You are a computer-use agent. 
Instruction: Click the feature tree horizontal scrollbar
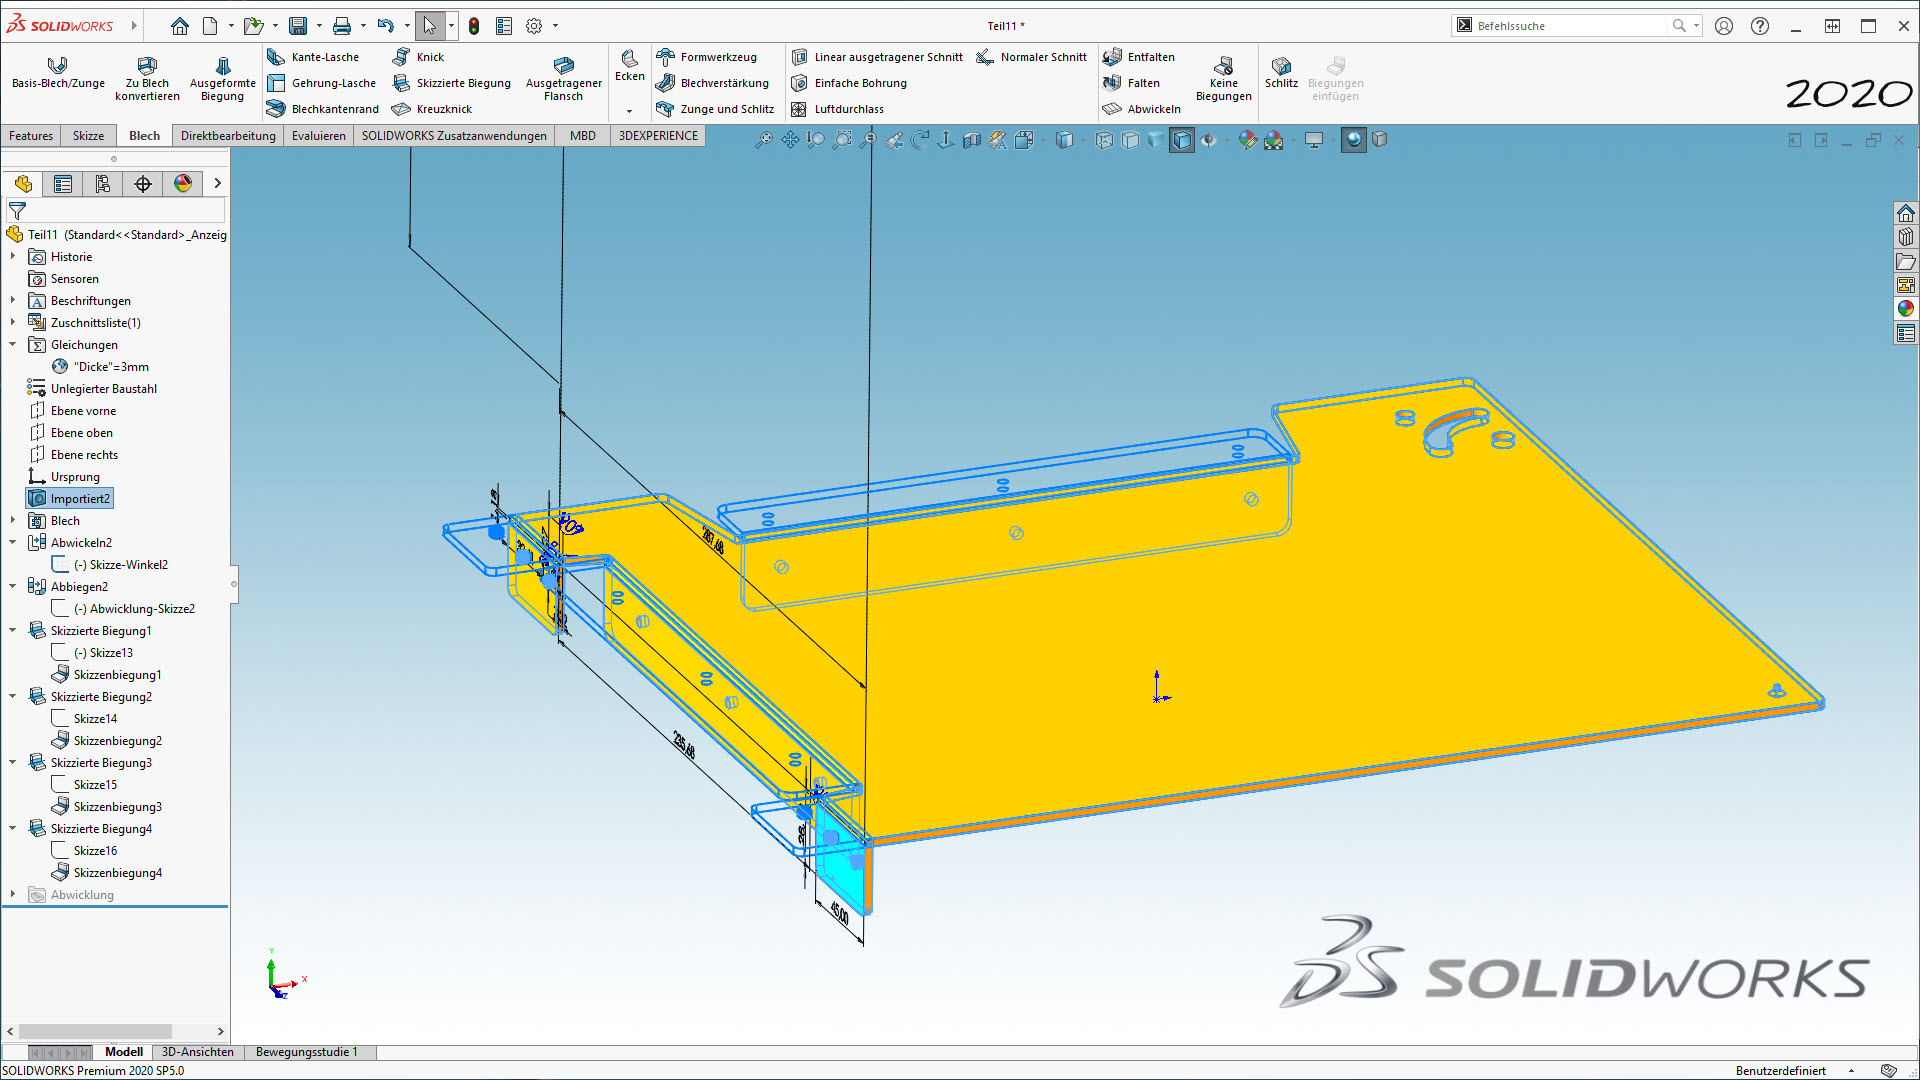pyautogui.click(x=95, y=1031)
